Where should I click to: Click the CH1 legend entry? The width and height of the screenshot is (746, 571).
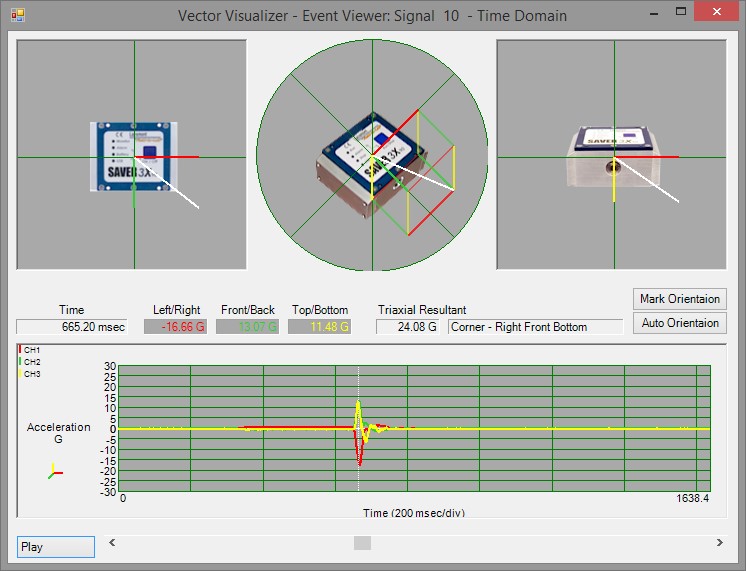click(29, 350)
